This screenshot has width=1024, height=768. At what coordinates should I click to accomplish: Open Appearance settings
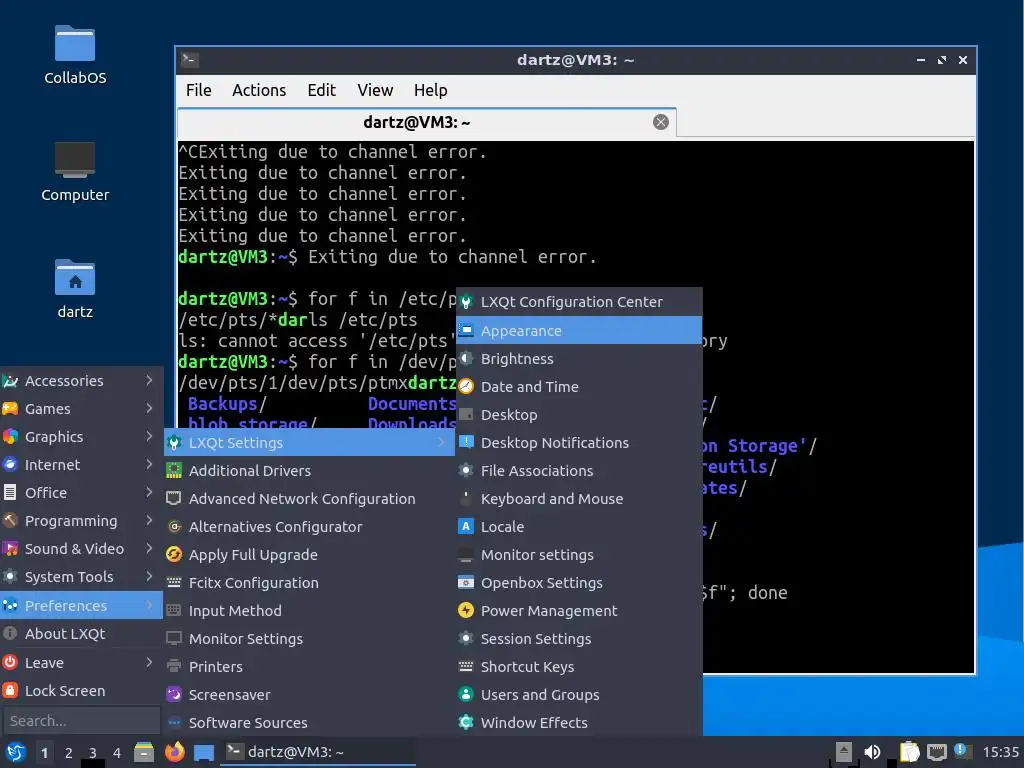579,330
